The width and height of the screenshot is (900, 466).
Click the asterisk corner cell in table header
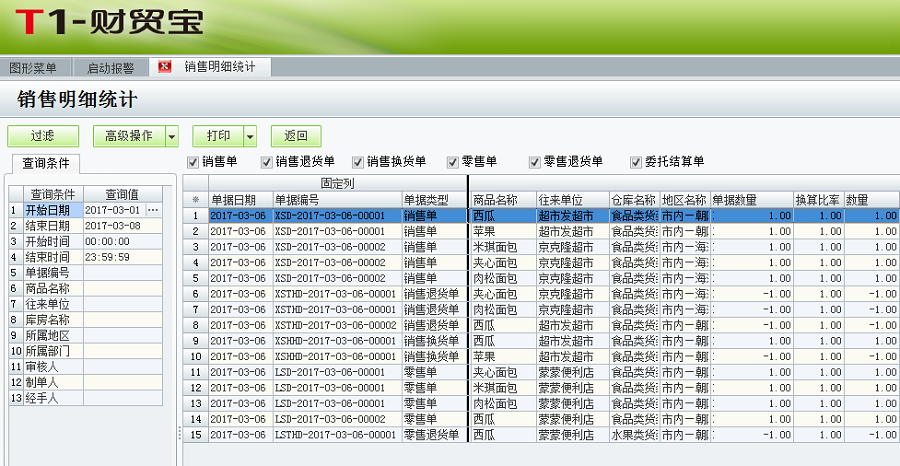tap(195, 200)
